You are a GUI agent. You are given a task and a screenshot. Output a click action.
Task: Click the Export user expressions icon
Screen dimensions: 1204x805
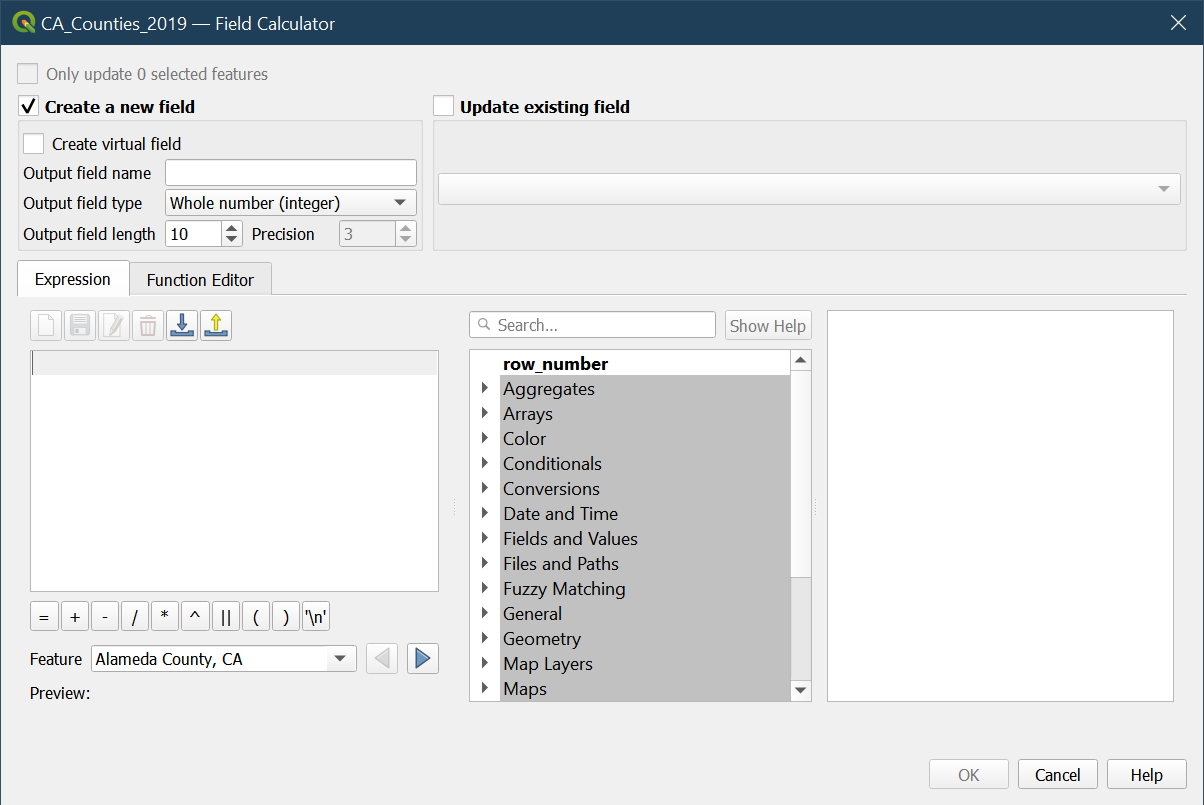point(216,325)
